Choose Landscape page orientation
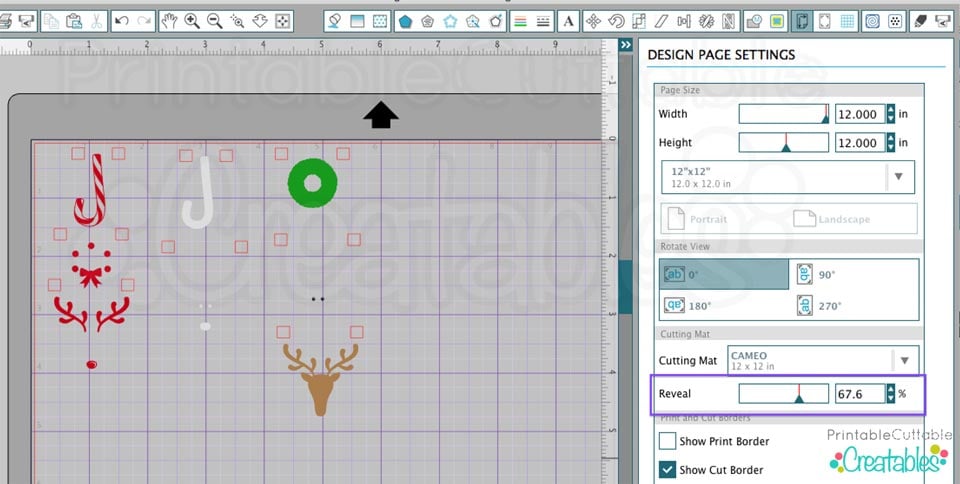Viewport: 960px width, 484px height. [x=830, y=219]
